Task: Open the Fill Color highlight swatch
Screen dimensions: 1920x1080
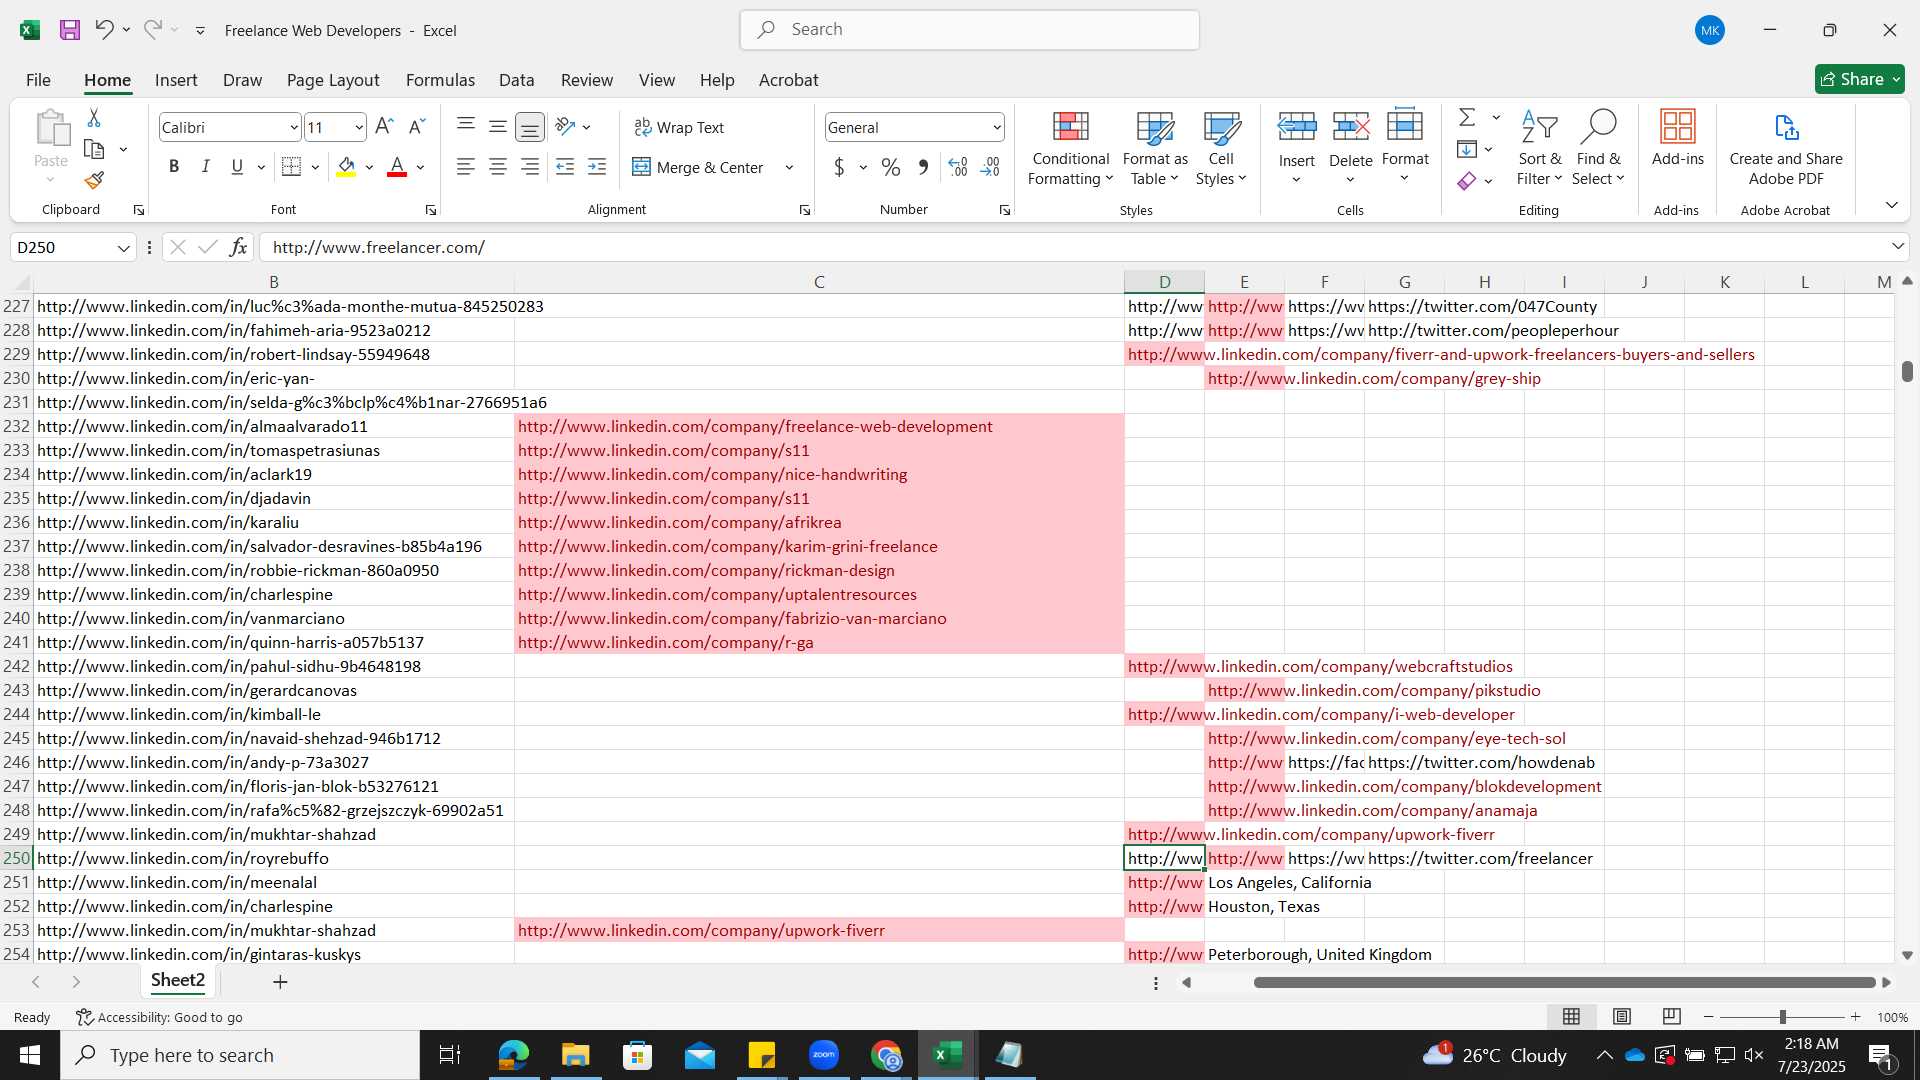Action: pos(346,167)
